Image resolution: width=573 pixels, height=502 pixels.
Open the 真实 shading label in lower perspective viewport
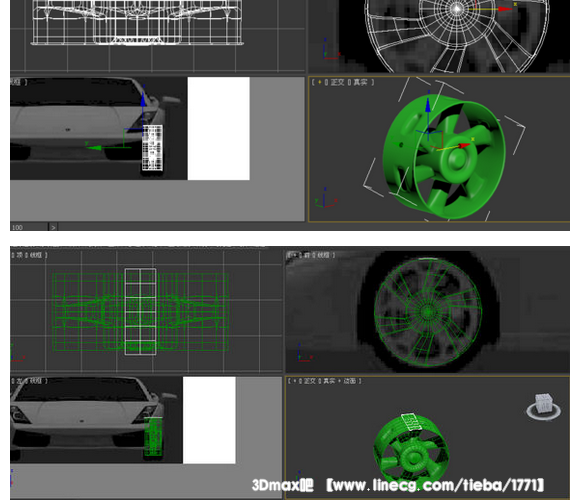pos(329,381)
